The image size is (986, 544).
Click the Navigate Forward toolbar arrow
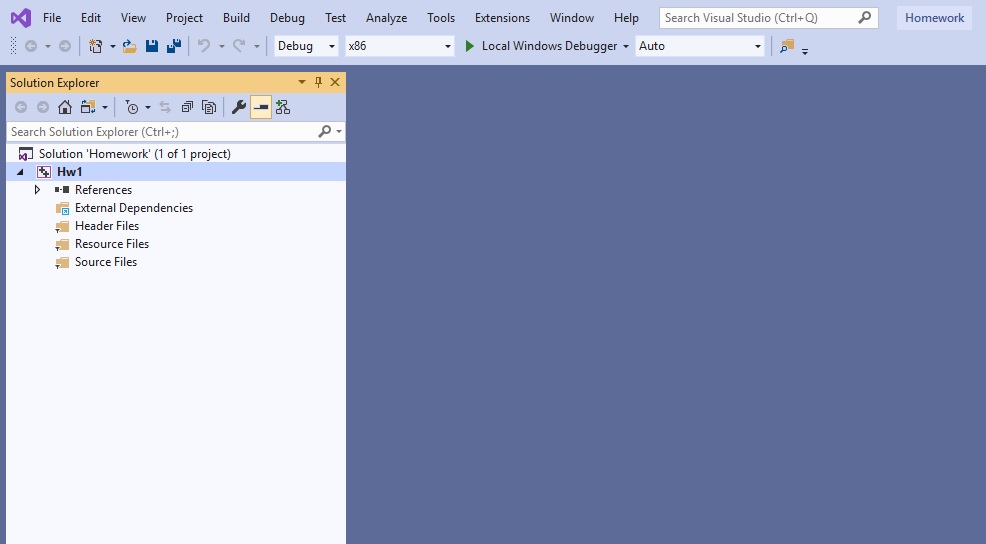click(x=65, y=46)
